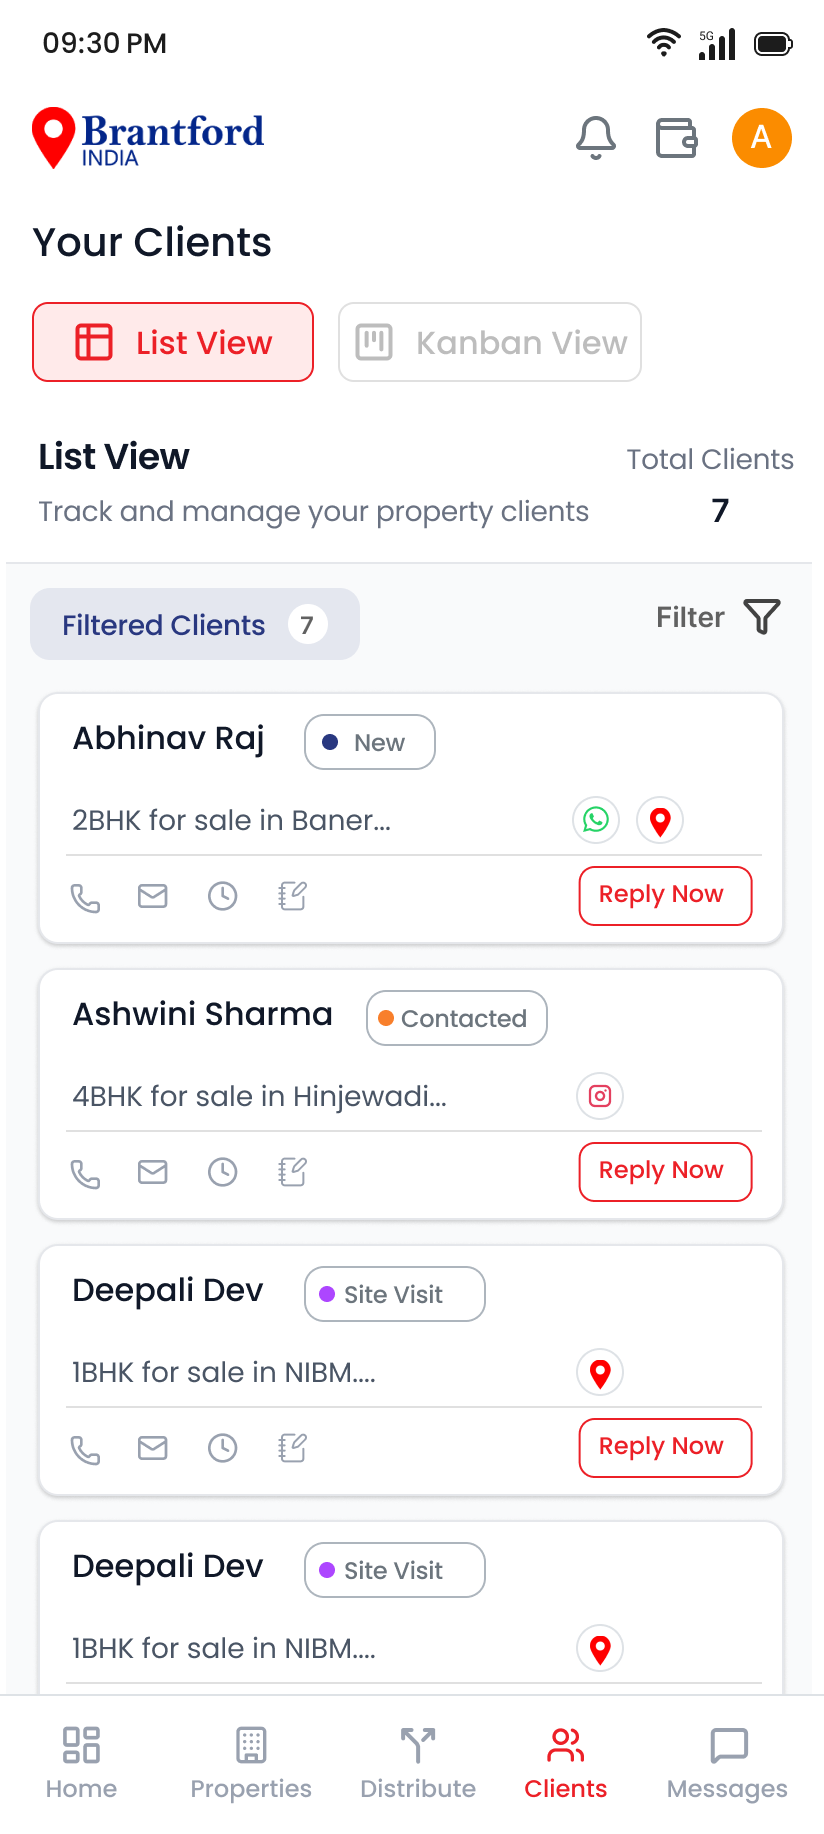The image size is (824, 1834).
Task: Email Deepali Dev using the envelope icon
Action: [152, 1447]
